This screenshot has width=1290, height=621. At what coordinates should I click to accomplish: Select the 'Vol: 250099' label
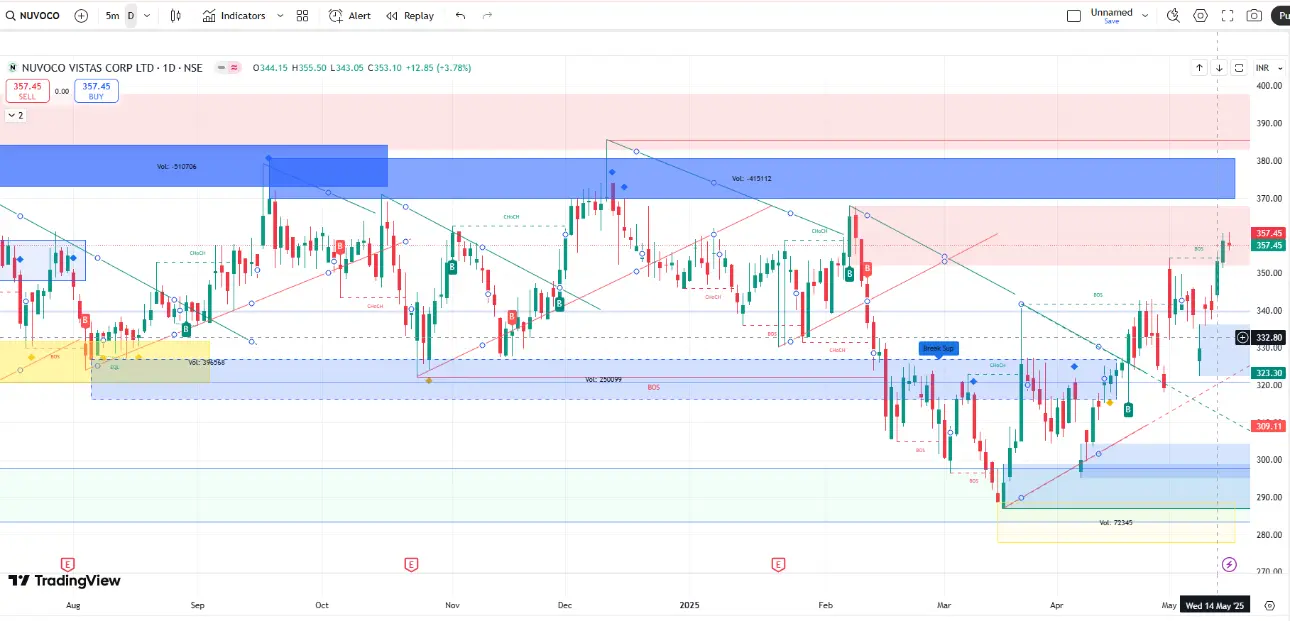[605, 380]
